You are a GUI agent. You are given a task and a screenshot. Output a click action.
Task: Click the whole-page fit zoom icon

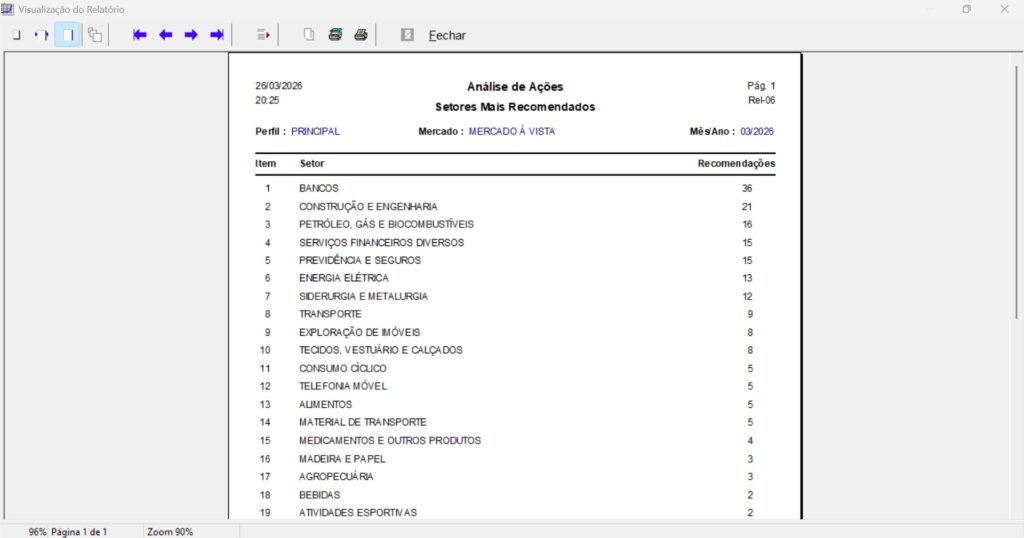pos(16,35)
